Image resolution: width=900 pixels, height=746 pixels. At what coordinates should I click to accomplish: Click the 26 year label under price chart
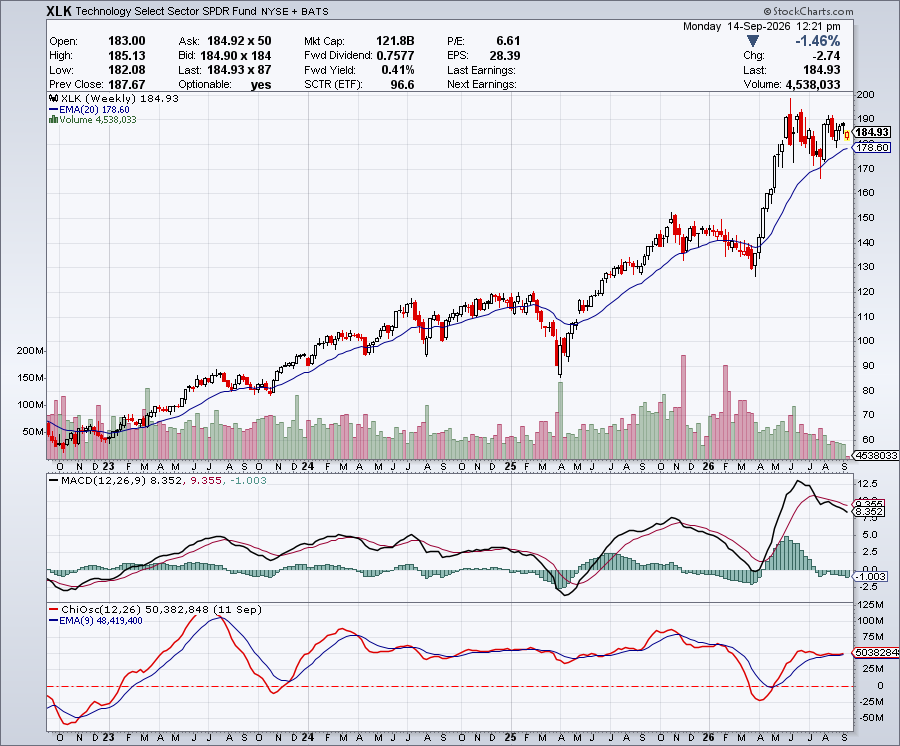pos(708,467)
